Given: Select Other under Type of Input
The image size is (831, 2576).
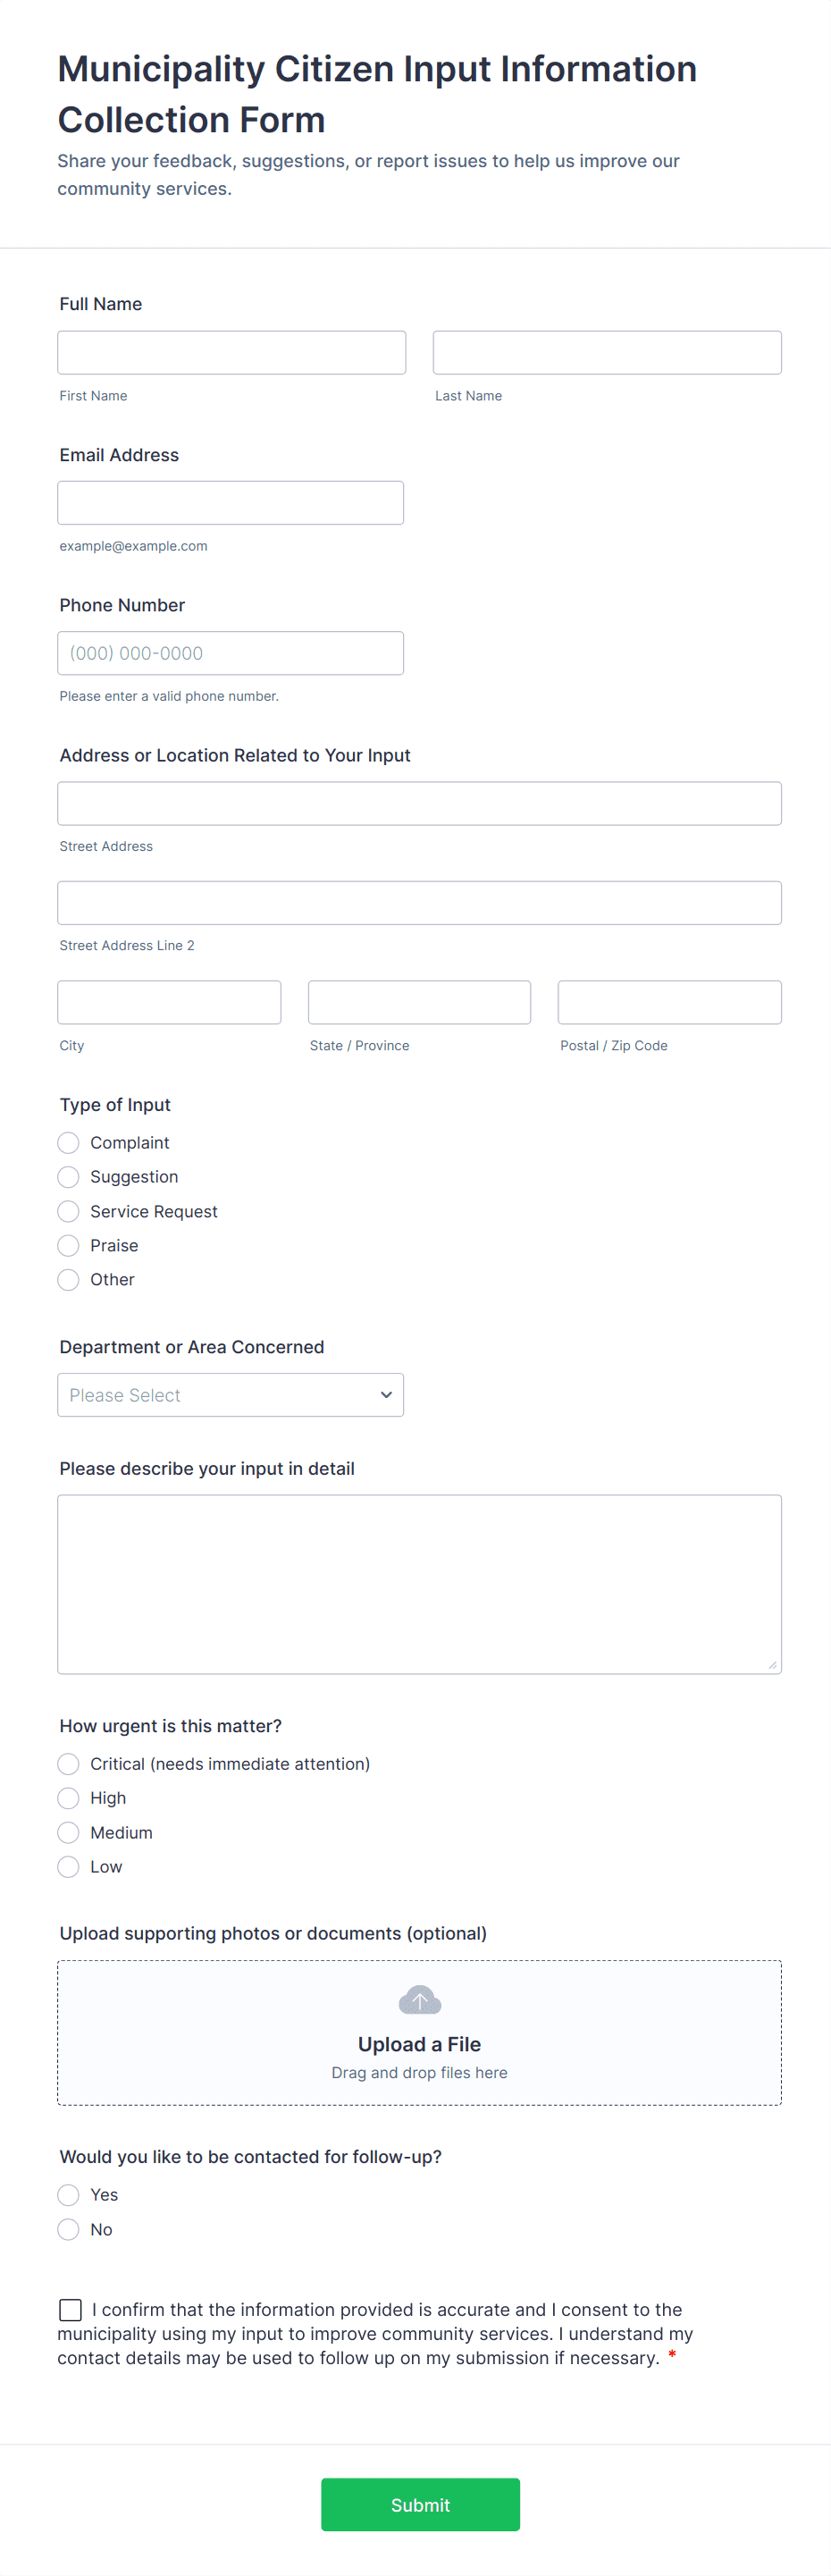Looking at the screenshot, I should click(67, 1279).
